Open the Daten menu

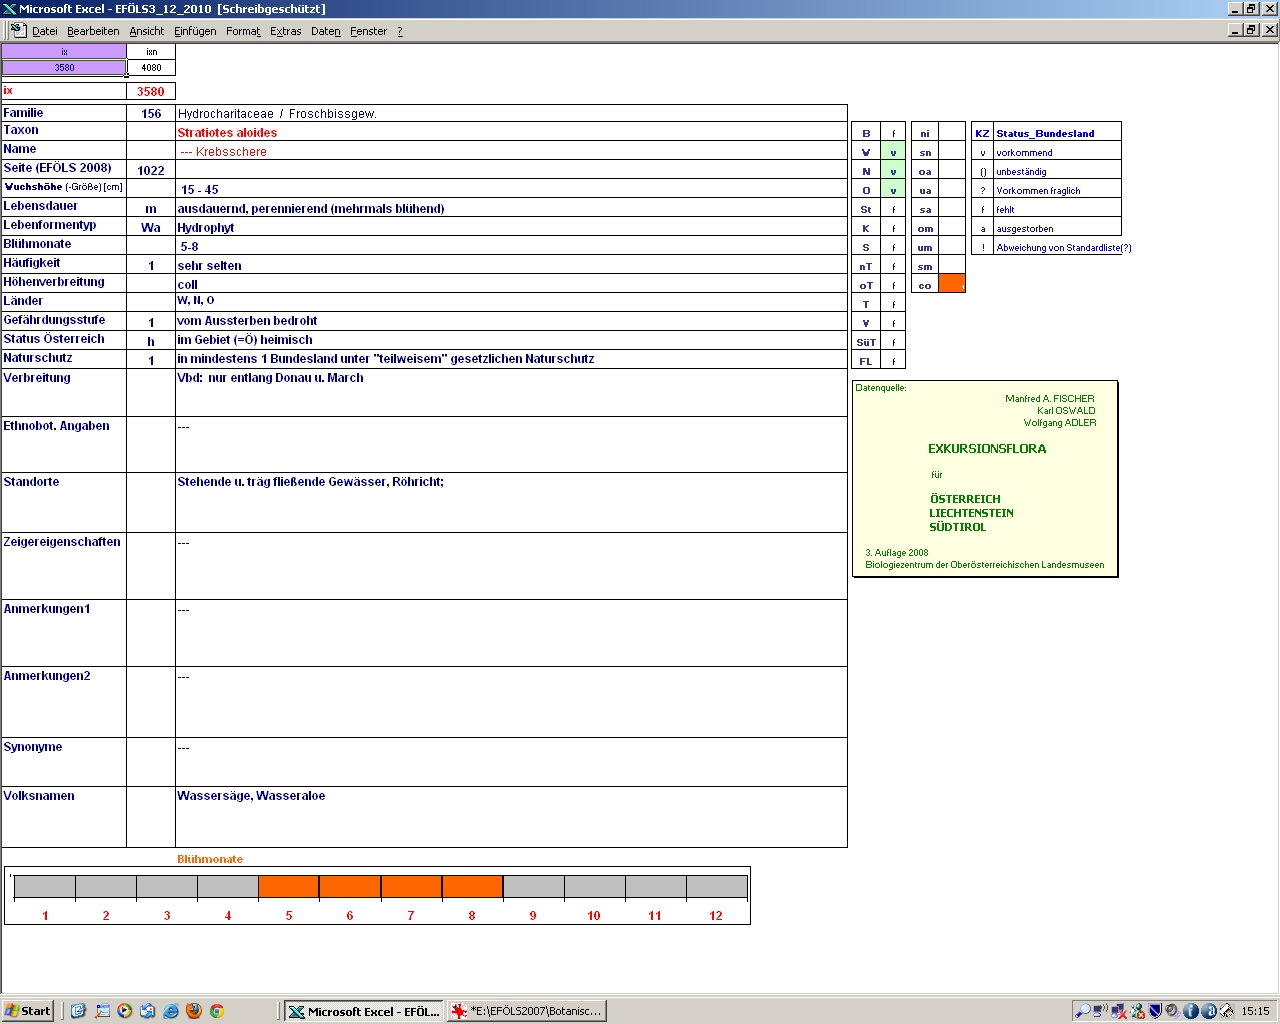(326, 31)
